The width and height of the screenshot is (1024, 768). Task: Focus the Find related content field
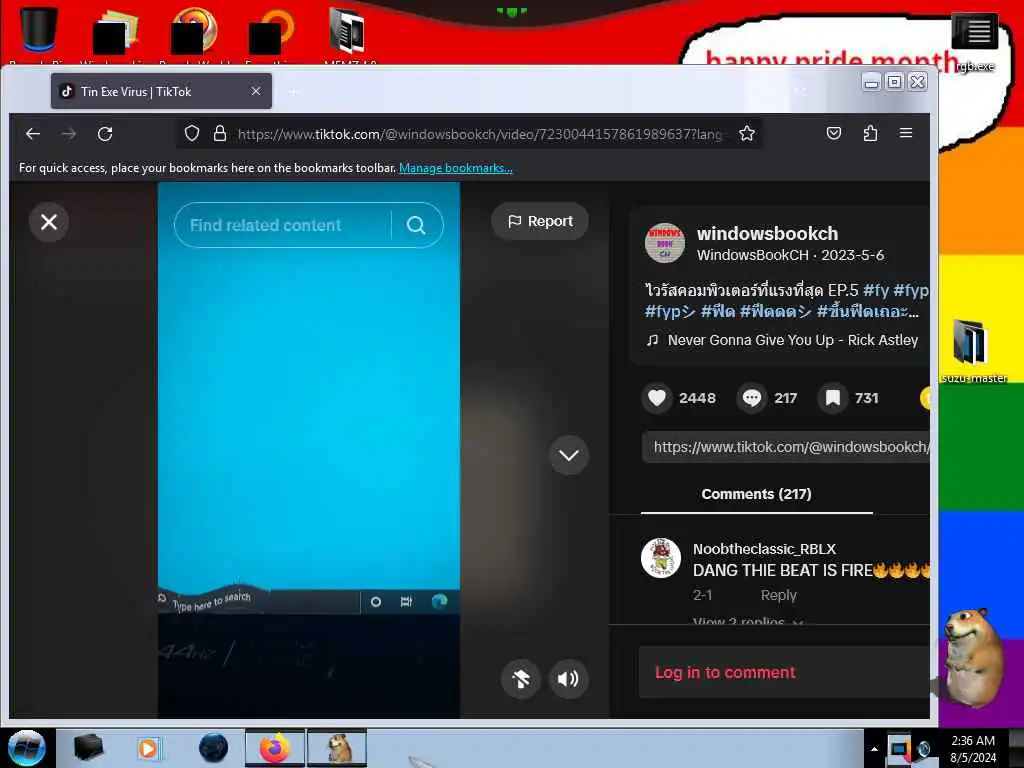[282, 225]
